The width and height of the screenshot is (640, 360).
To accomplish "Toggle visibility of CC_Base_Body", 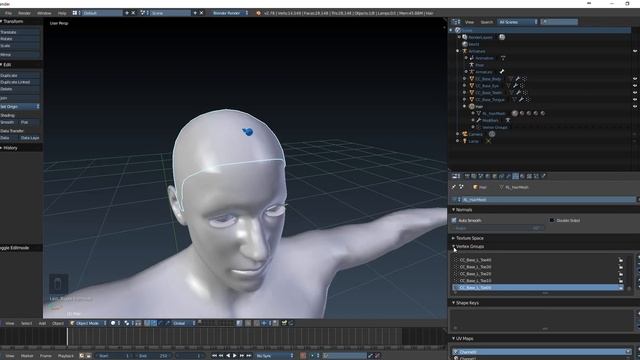I will click(635, 79).
